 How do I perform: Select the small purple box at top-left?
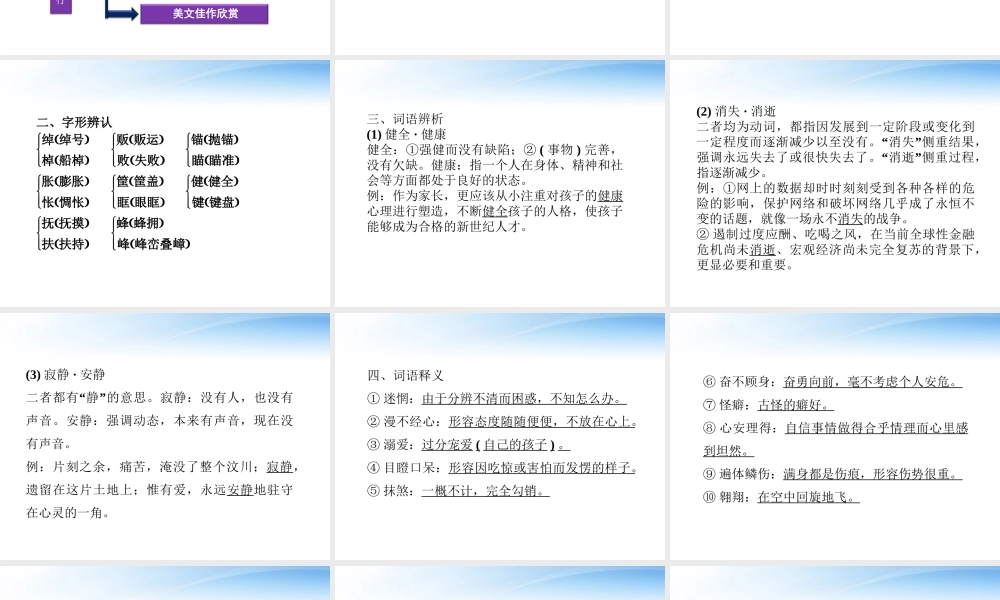tap(61, 5)
